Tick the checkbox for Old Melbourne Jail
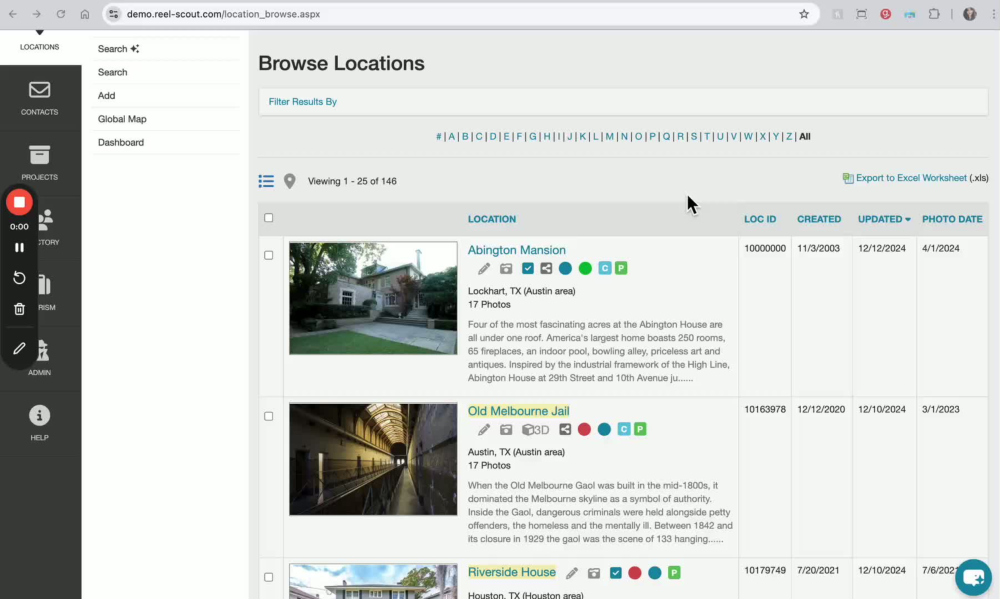Screen dimensions: 1000x599 pos(268,416)
